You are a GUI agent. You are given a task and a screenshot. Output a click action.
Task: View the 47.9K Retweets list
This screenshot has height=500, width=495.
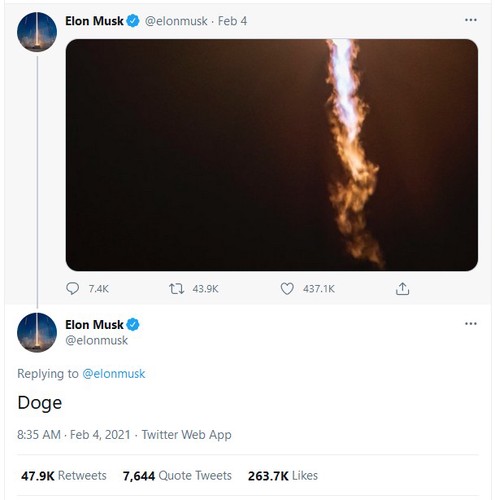click(x=64, y=476)
